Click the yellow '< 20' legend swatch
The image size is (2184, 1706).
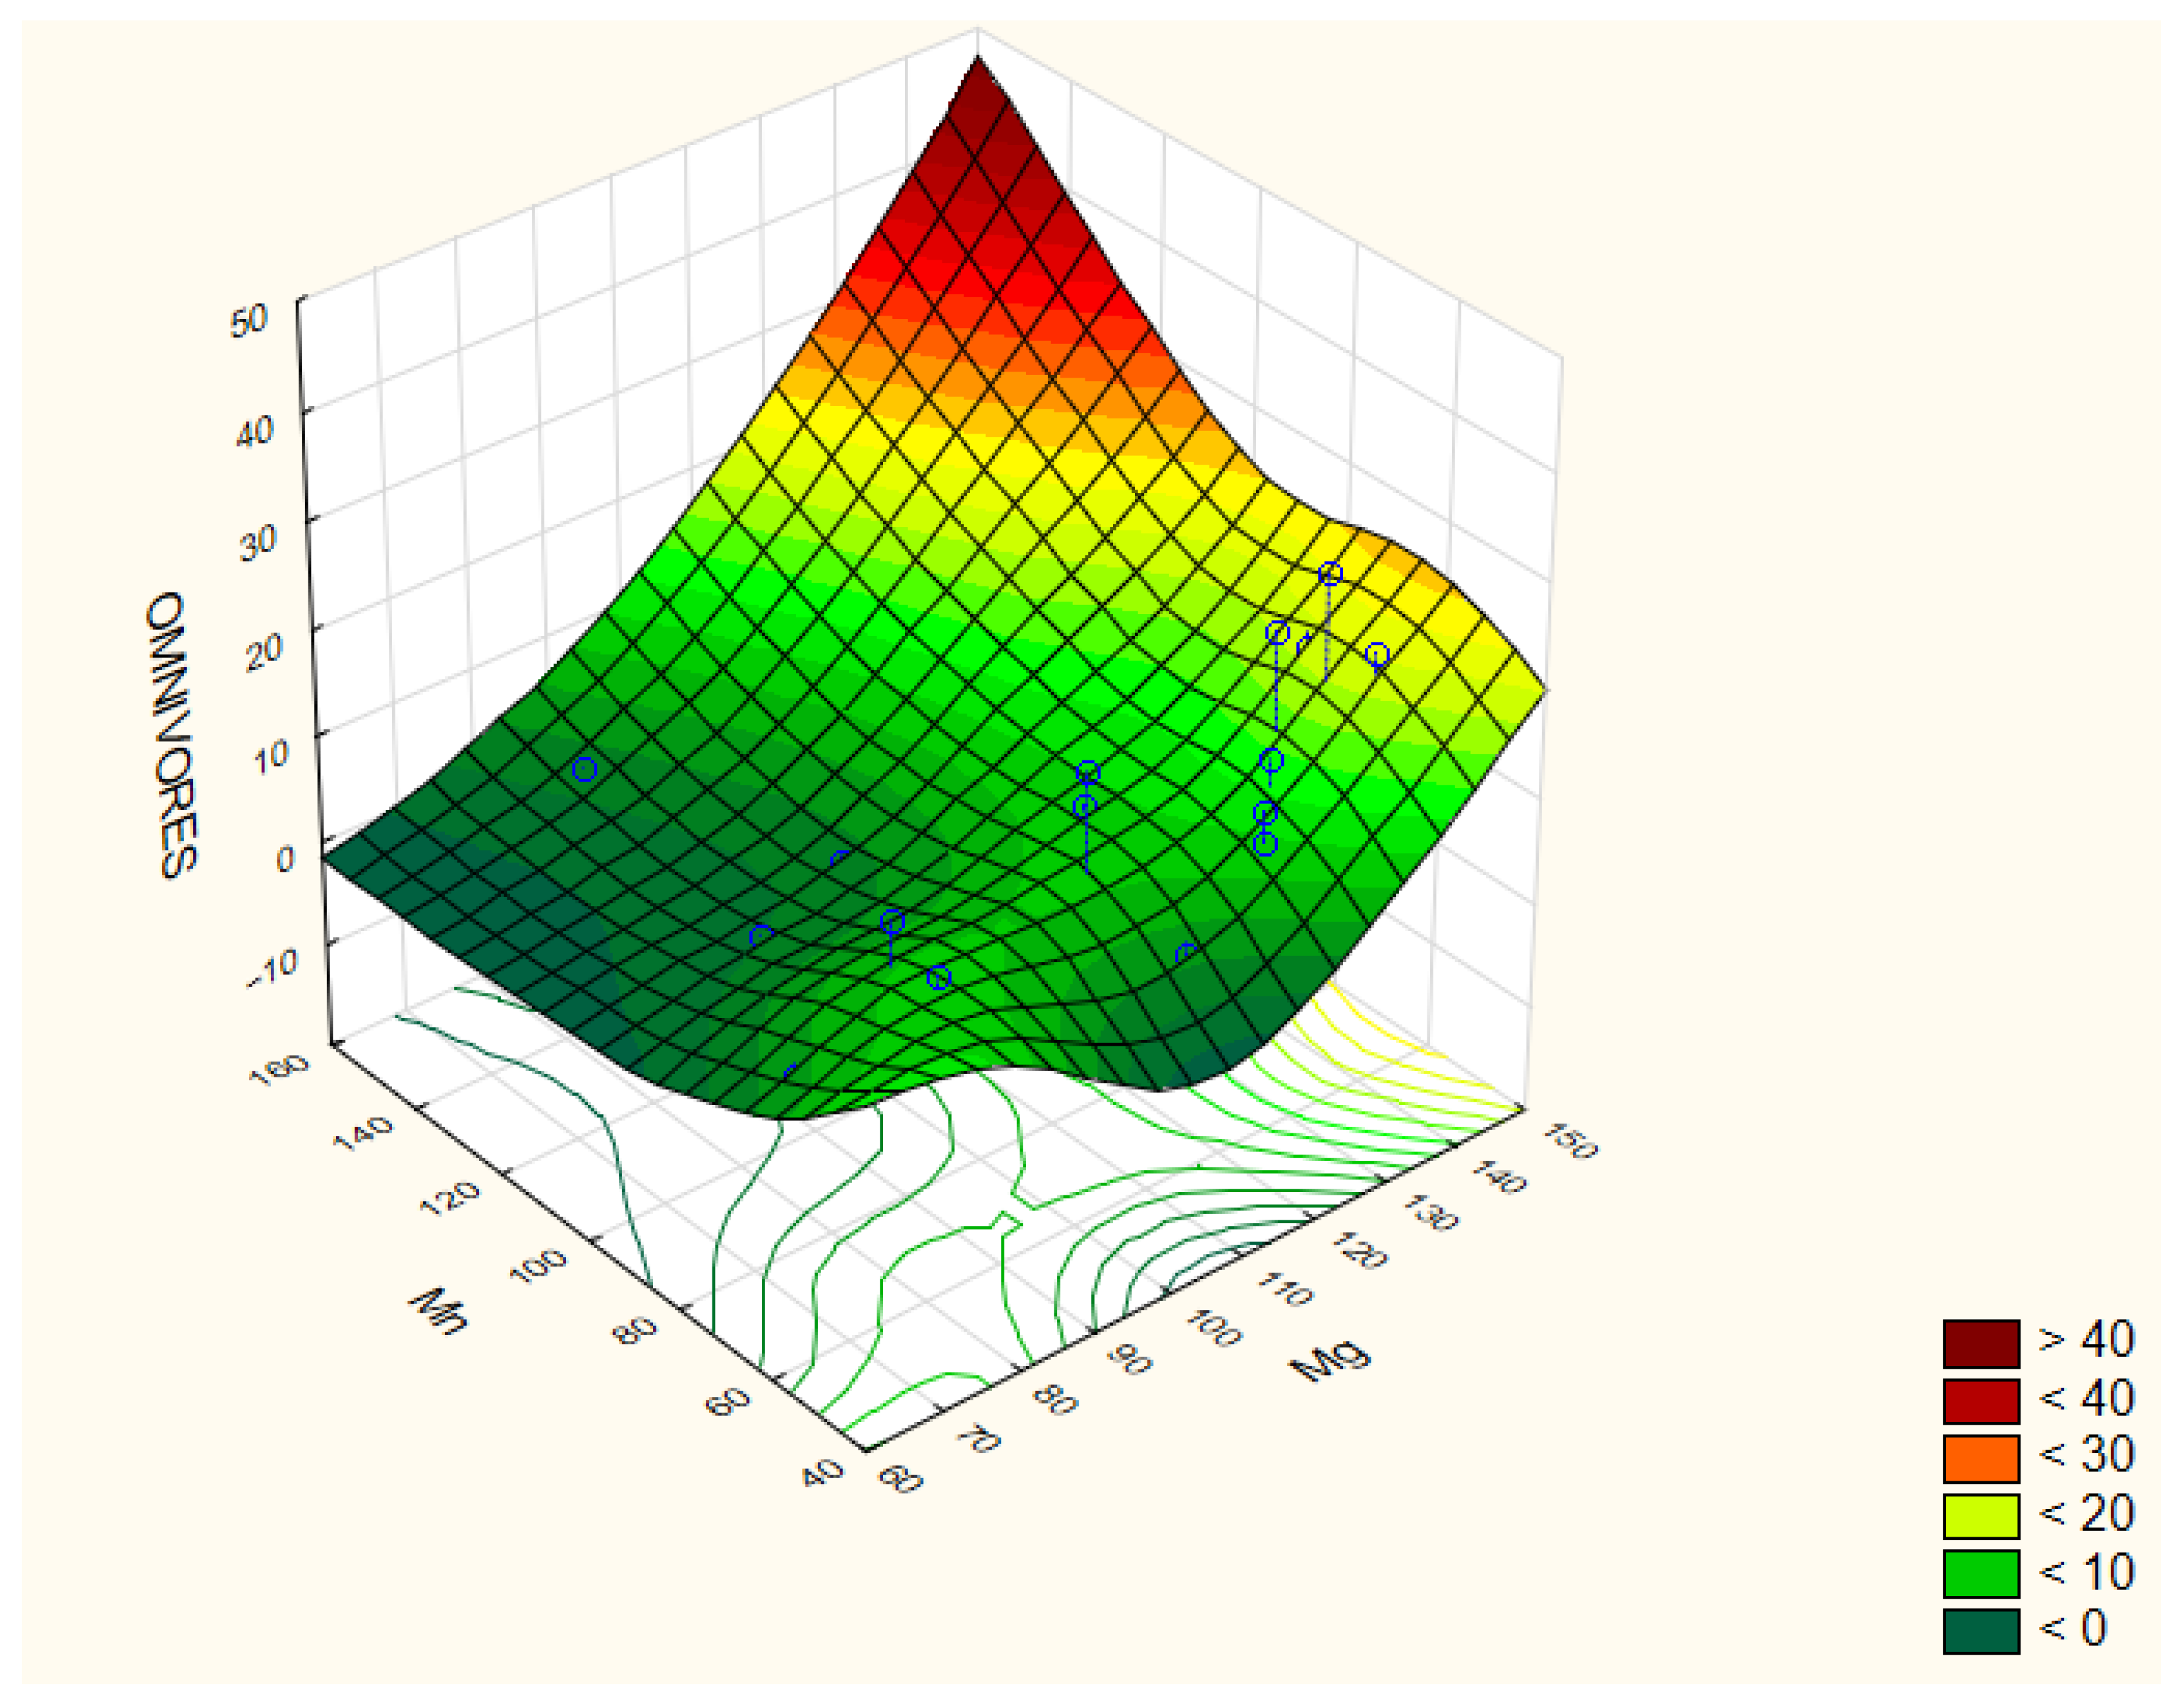[x=1981, y=1516]
